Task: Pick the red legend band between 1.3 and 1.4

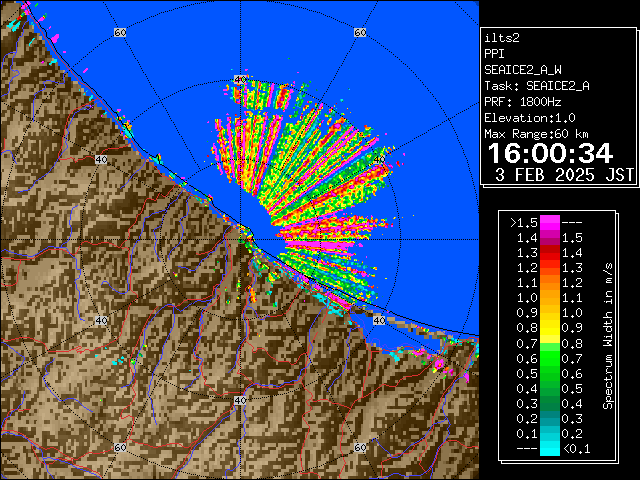Action: [550, 253]
